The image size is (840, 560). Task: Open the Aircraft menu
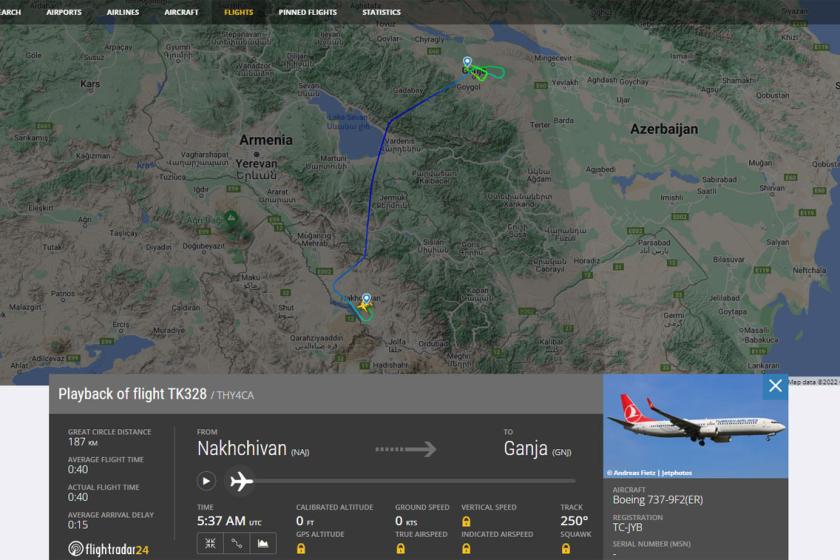181,12
